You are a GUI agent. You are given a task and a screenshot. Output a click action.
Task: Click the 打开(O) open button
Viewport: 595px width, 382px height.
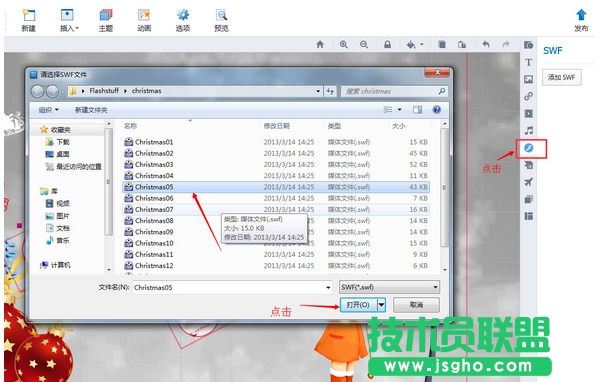[x=358, y=305]
